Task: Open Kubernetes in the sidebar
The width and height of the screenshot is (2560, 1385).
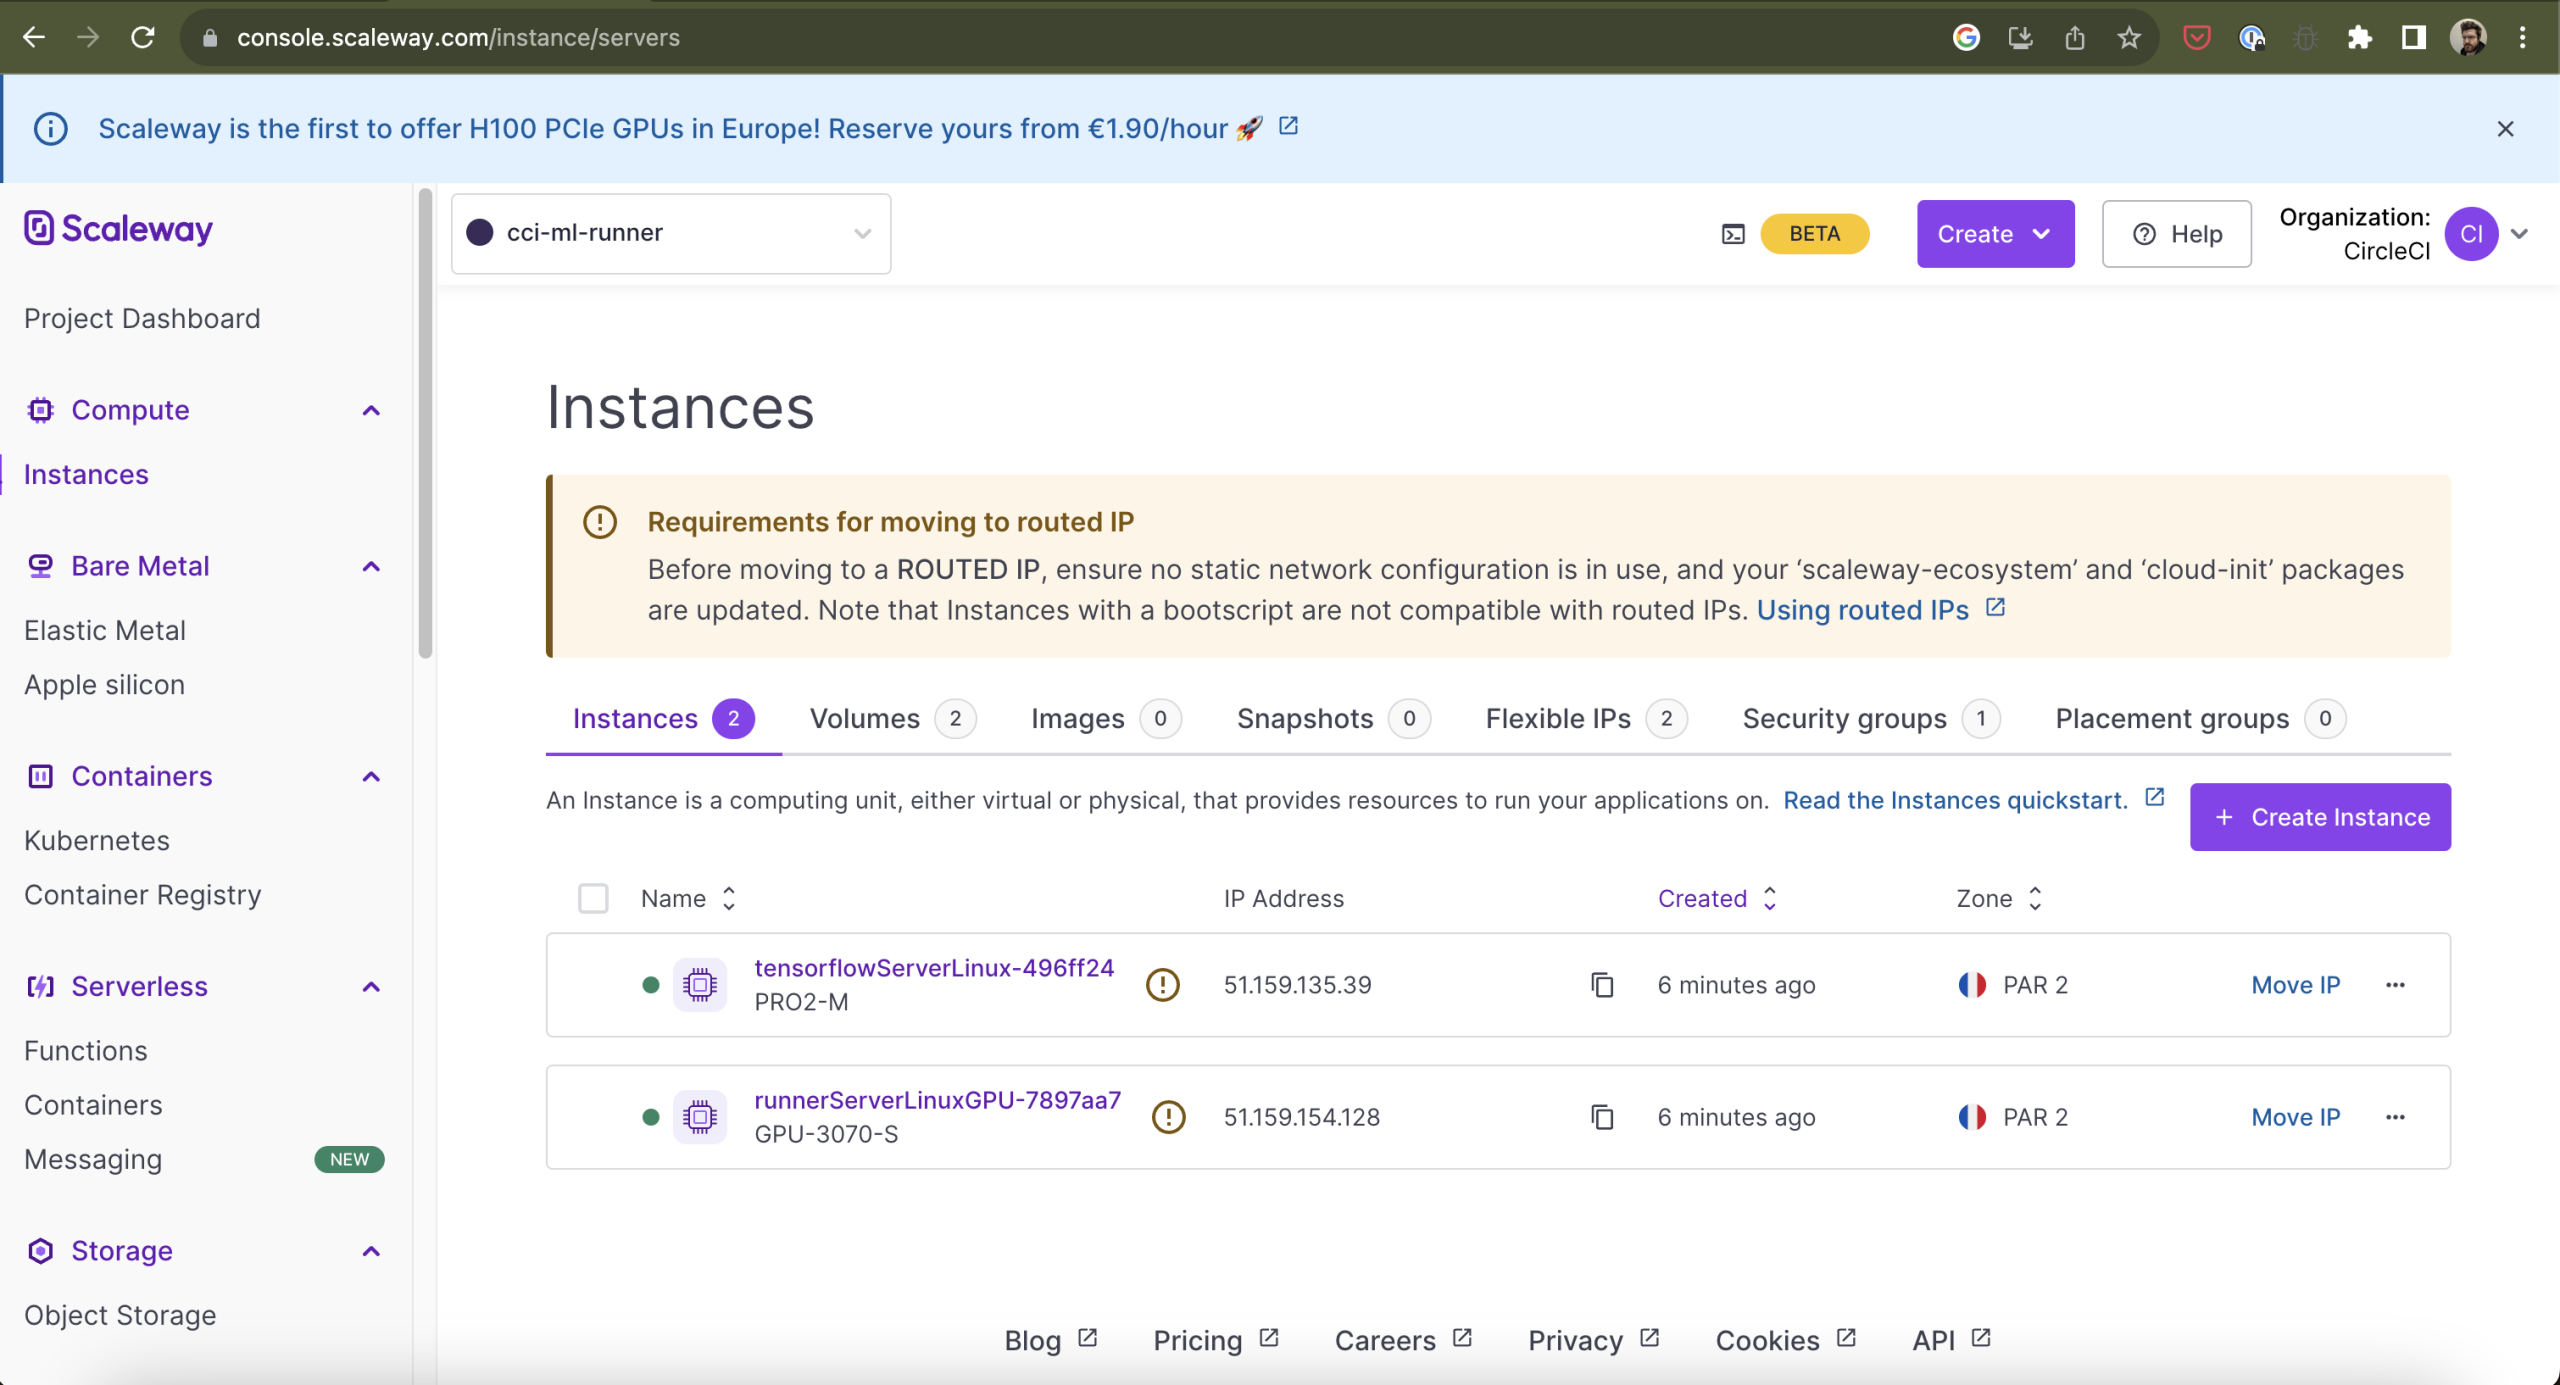Action: [x=97, y=840]
